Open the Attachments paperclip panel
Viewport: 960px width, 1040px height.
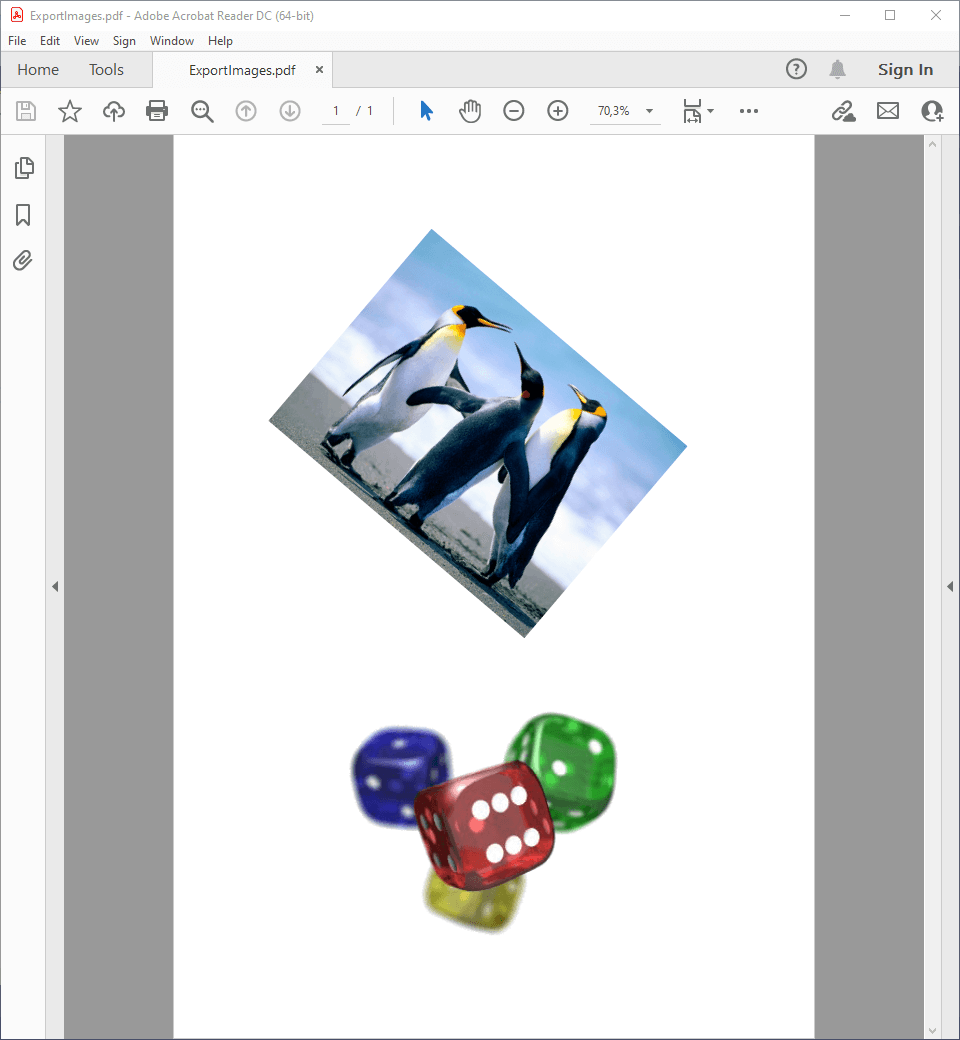click(x=24, y=261)
